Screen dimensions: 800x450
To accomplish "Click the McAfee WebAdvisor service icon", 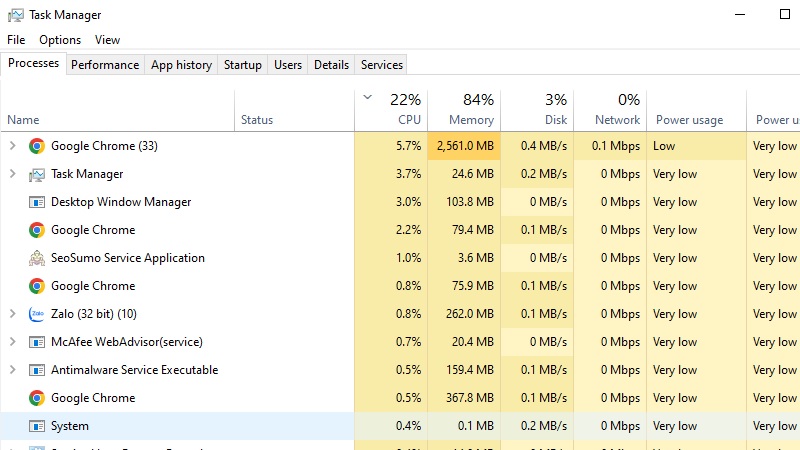I will pyautogui.click(x=37, y=342).
